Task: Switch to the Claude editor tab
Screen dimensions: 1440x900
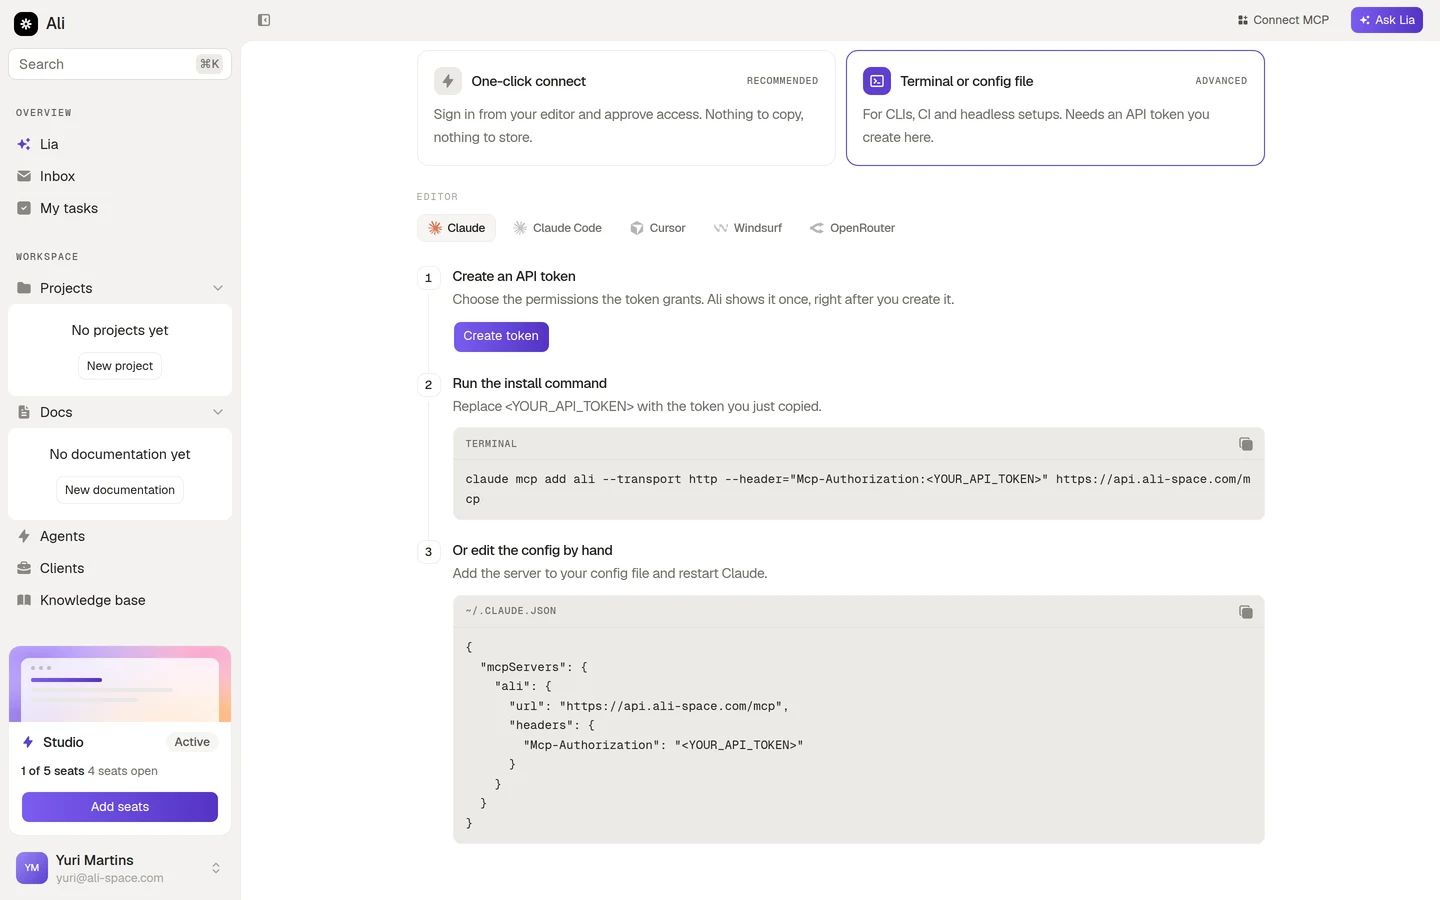Action: pos(456,228)
